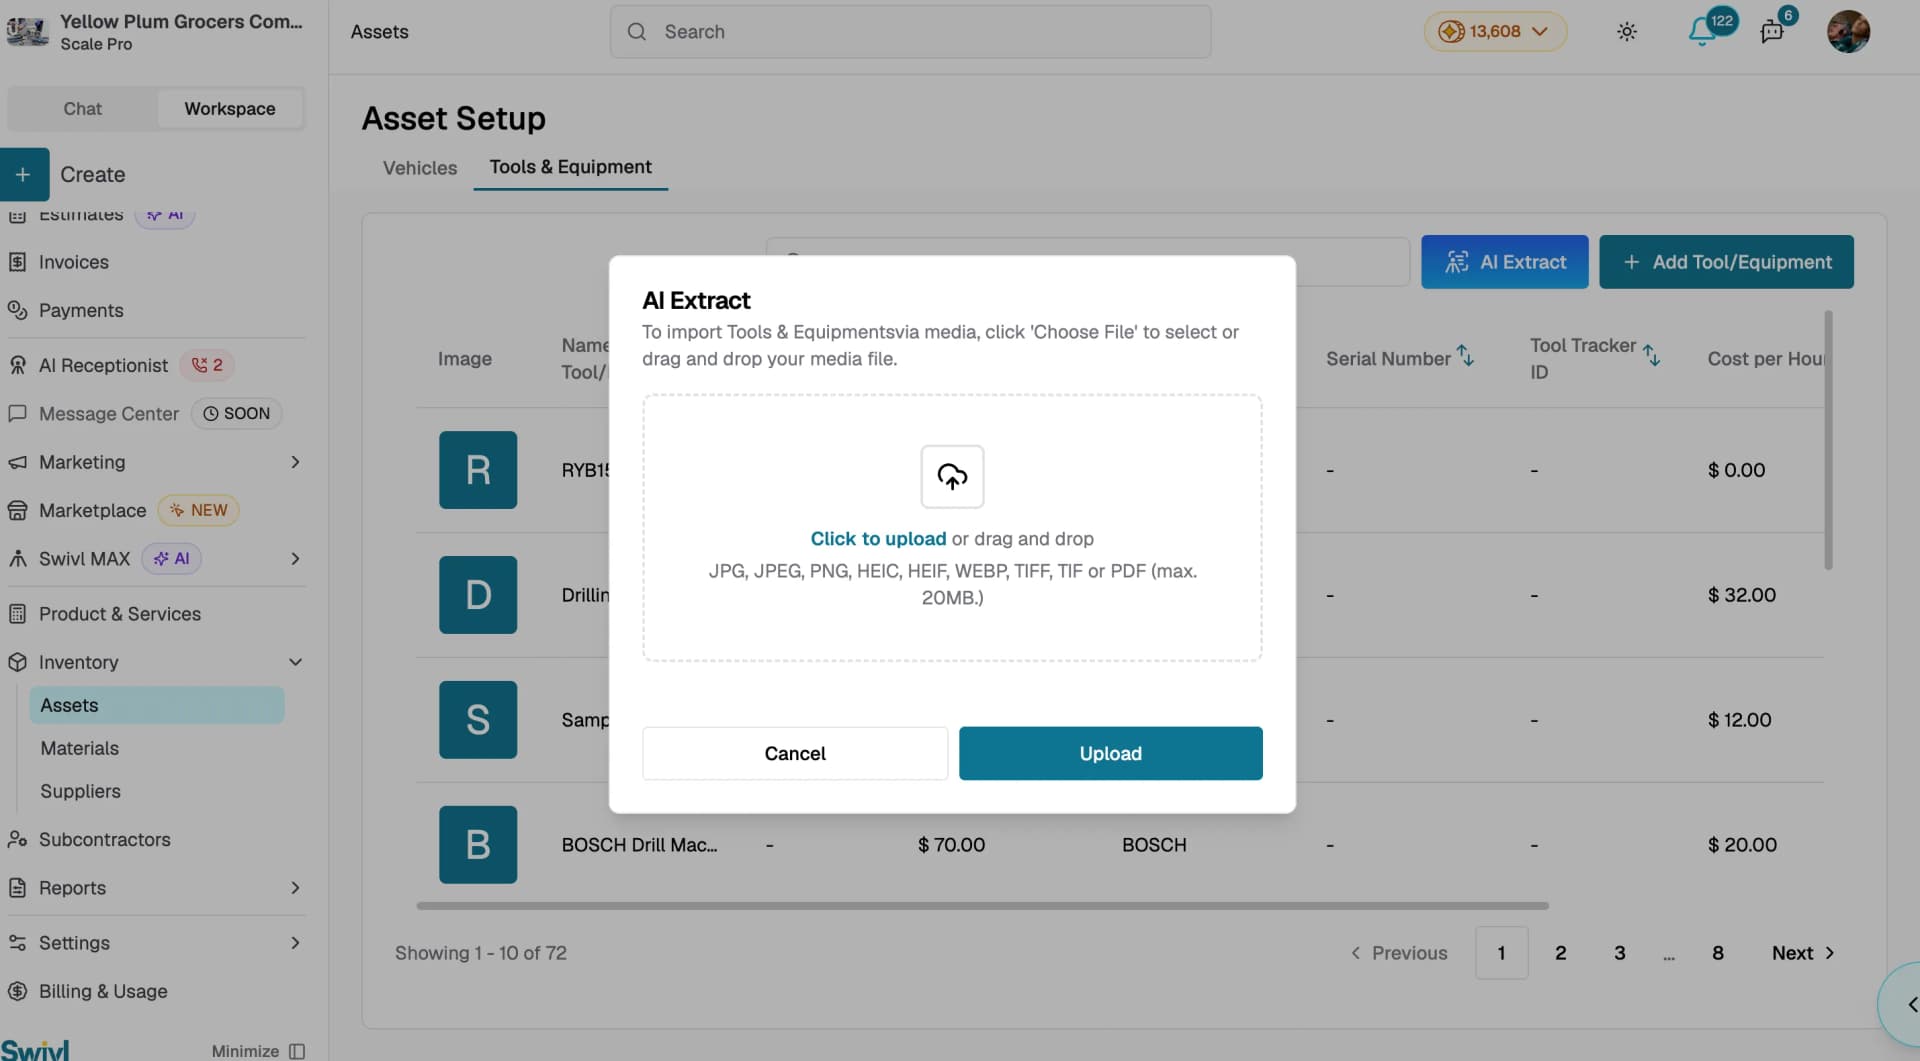The height and width of the screenshot is (1061, 1920).
Task: Click the Cancel button
Action: point(795,753)
